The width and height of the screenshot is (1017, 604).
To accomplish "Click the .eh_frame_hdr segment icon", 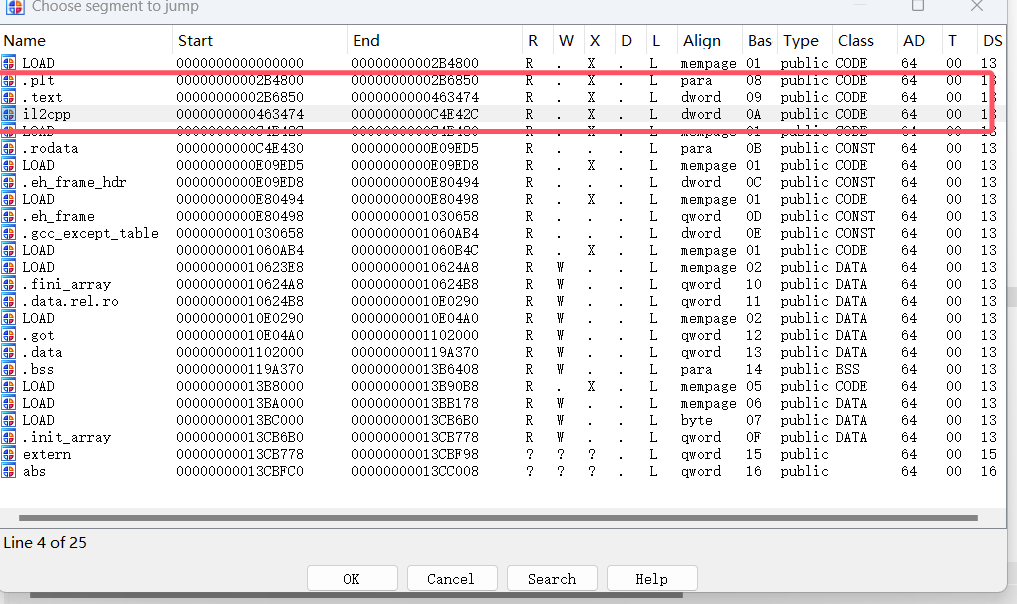I will pyautogui.click(x=8, y=182).
